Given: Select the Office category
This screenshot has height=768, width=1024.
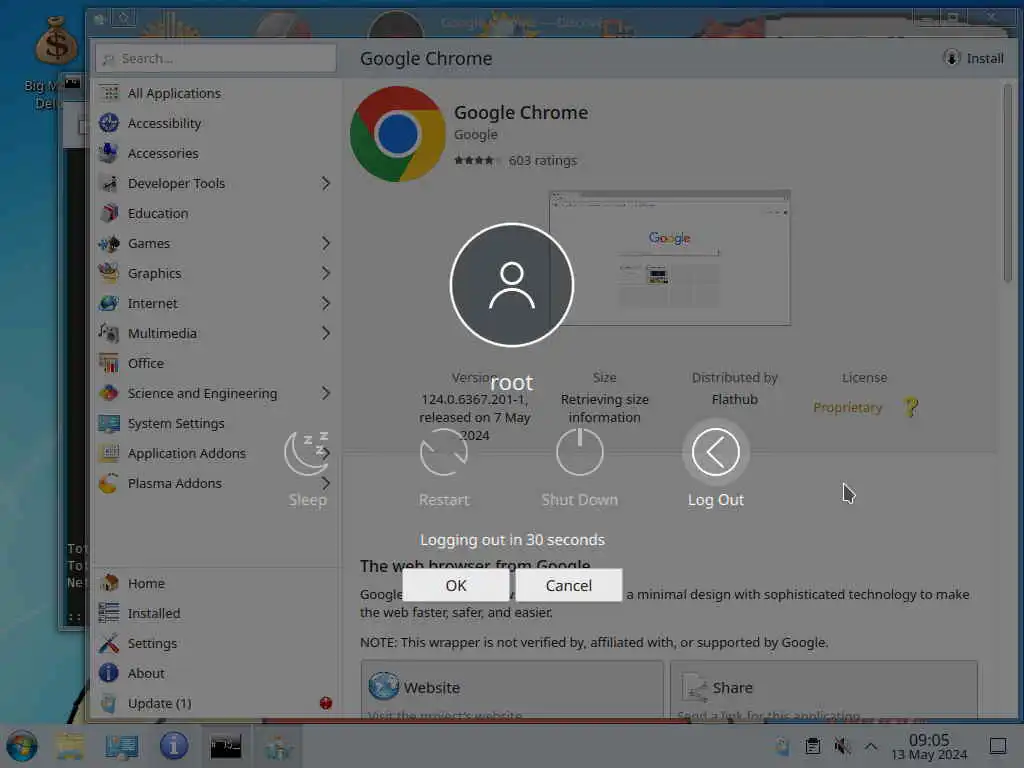Looking at the screenshot, I should pyautogui.click(x=215, y=363).
